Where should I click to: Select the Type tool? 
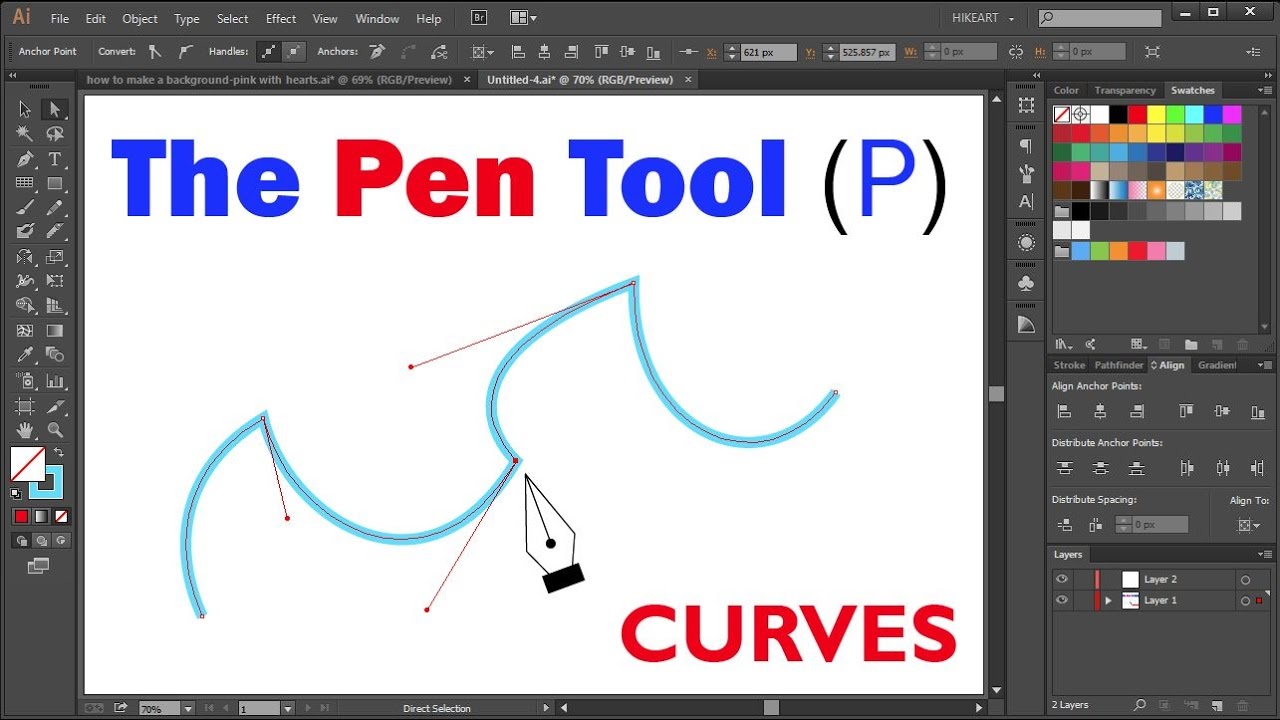point(55,159)
